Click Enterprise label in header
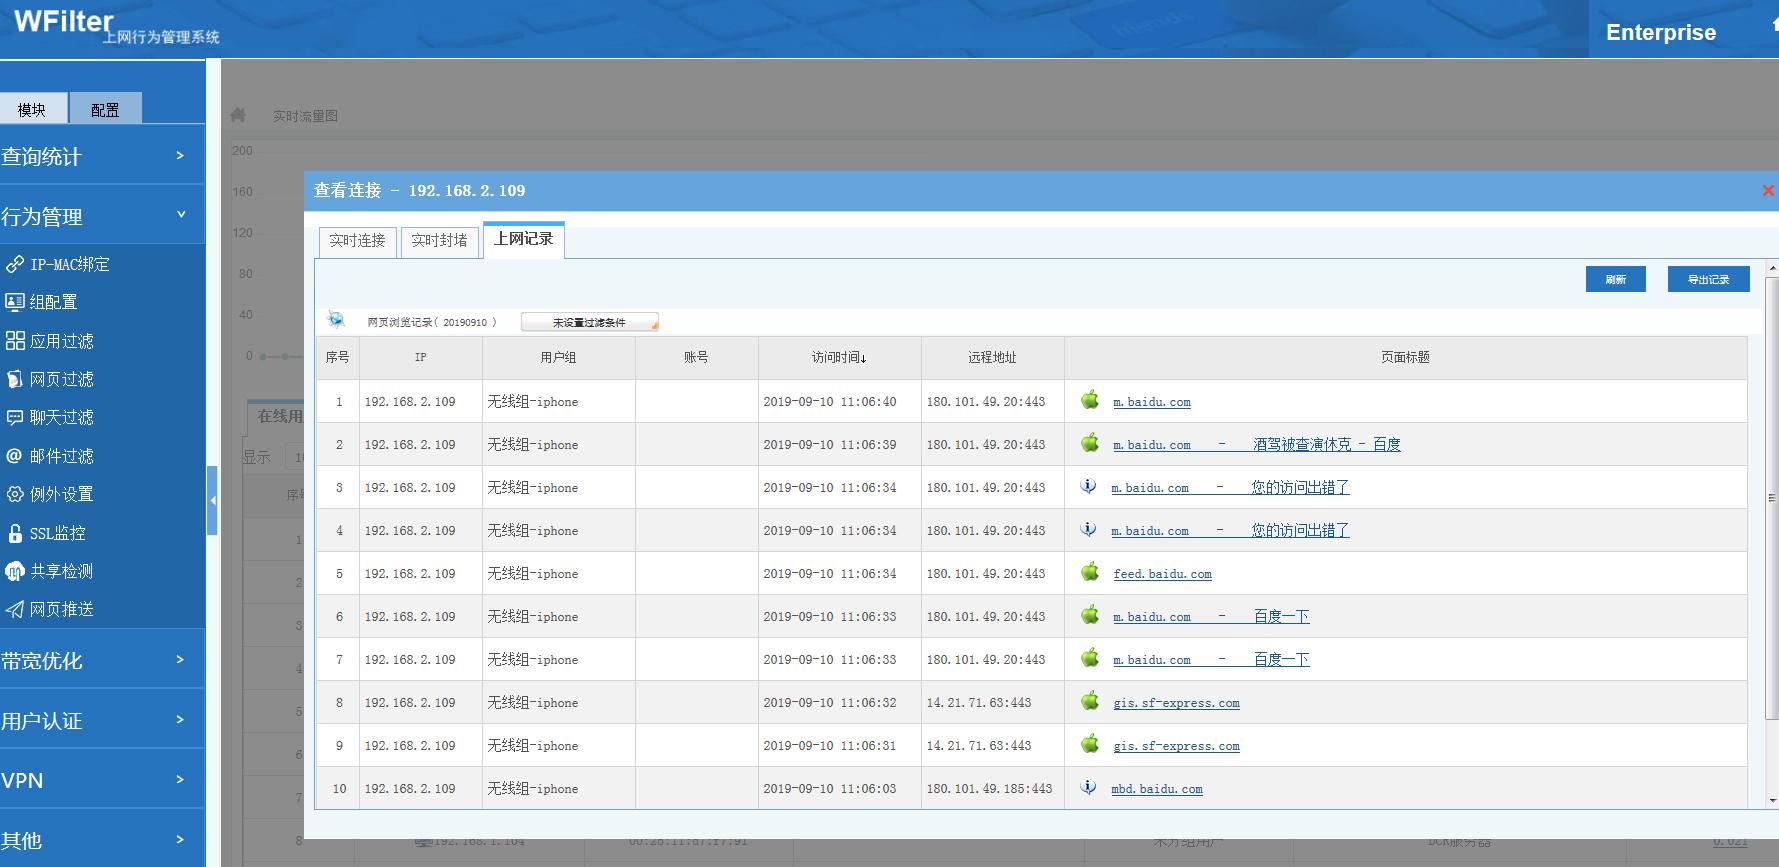1779x867 pixels. (1661, 32)
